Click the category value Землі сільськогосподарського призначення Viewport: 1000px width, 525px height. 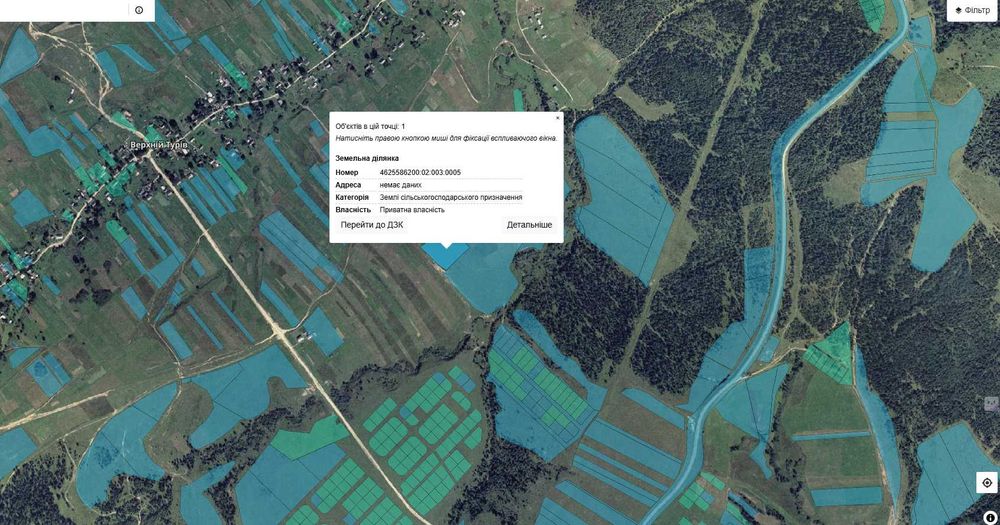(x=451, y=197)
